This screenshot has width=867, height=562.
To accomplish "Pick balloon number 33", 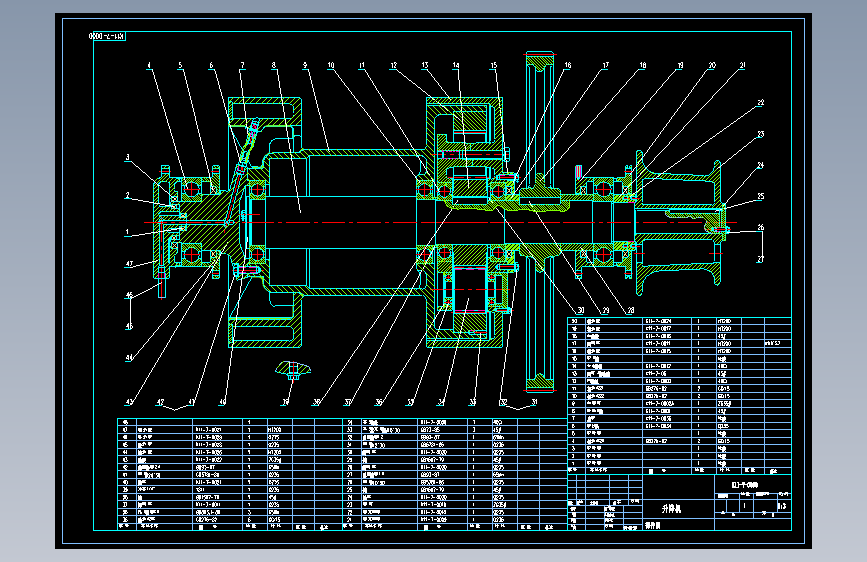I will 473,402.
